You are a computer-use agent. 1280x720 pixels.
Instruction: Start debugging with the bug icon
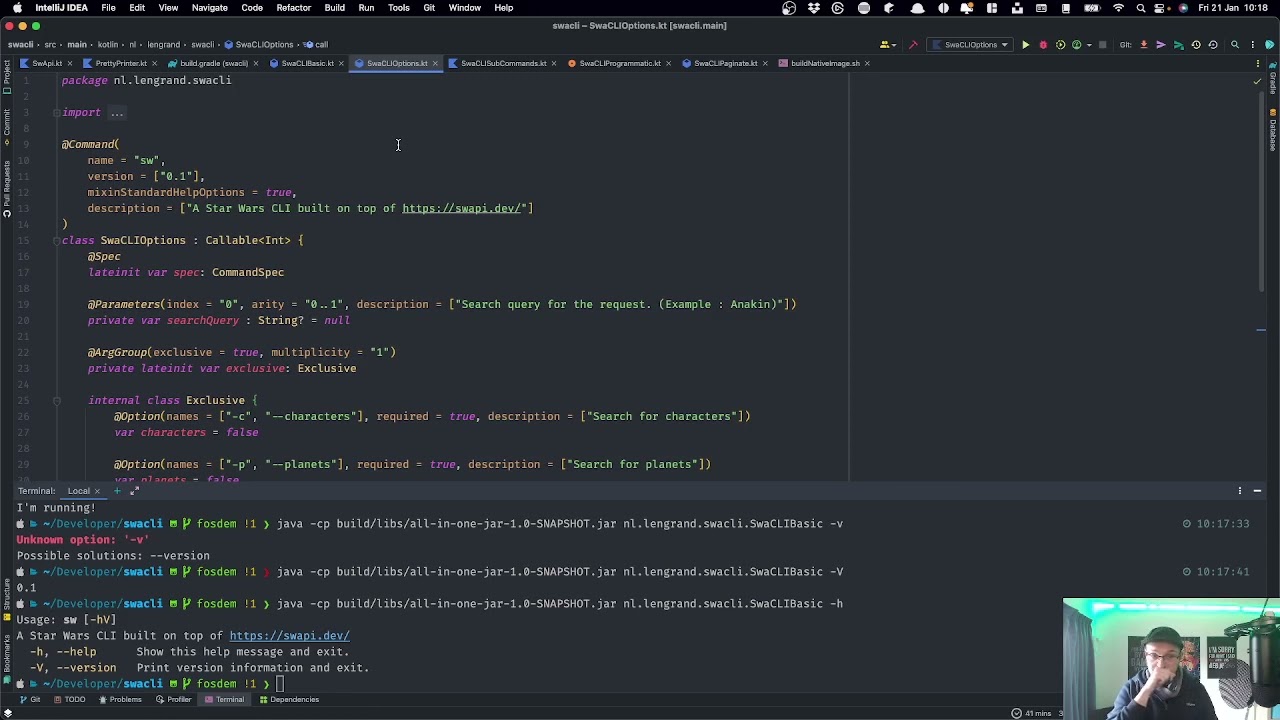coord(1043,45)
